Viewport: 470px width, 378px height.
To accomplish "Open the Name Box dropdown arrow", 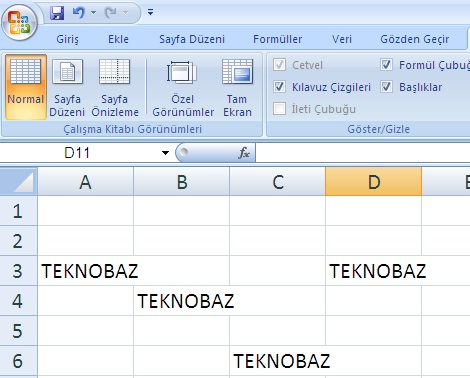I will (x=165, y=153).
